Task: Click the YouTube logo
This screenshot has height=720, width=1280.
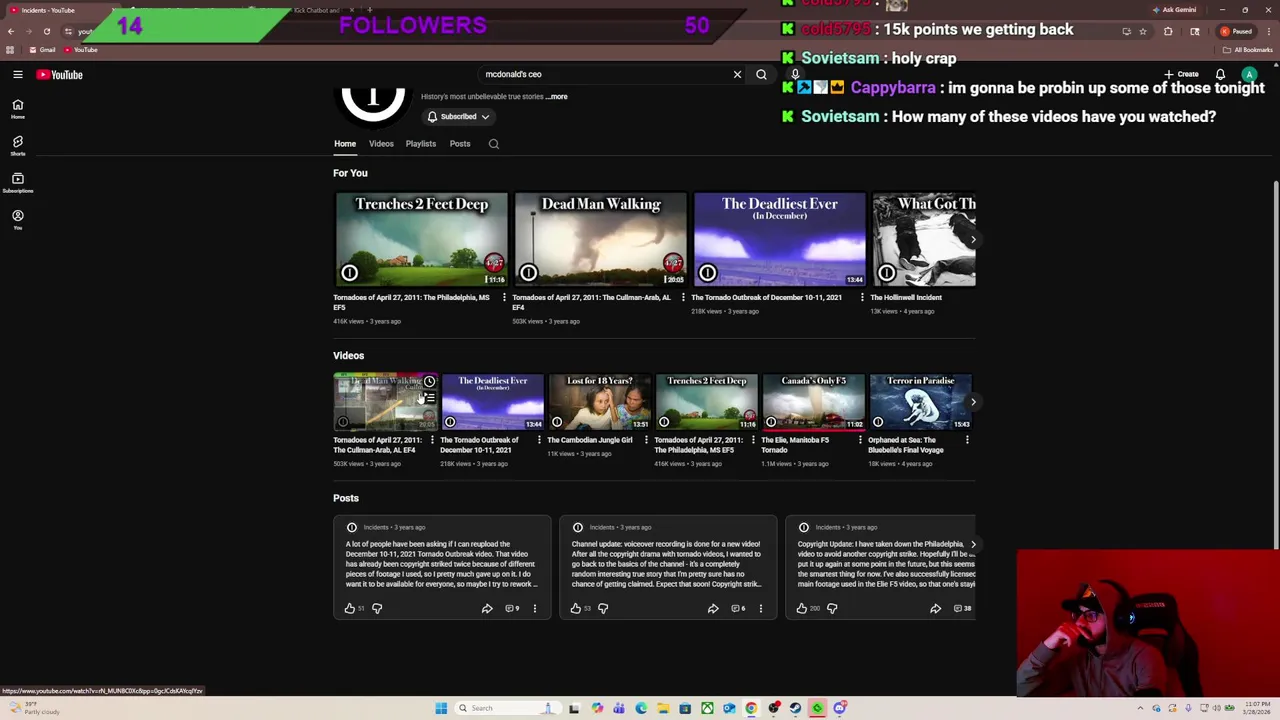Action: click(x=60, y=74)
